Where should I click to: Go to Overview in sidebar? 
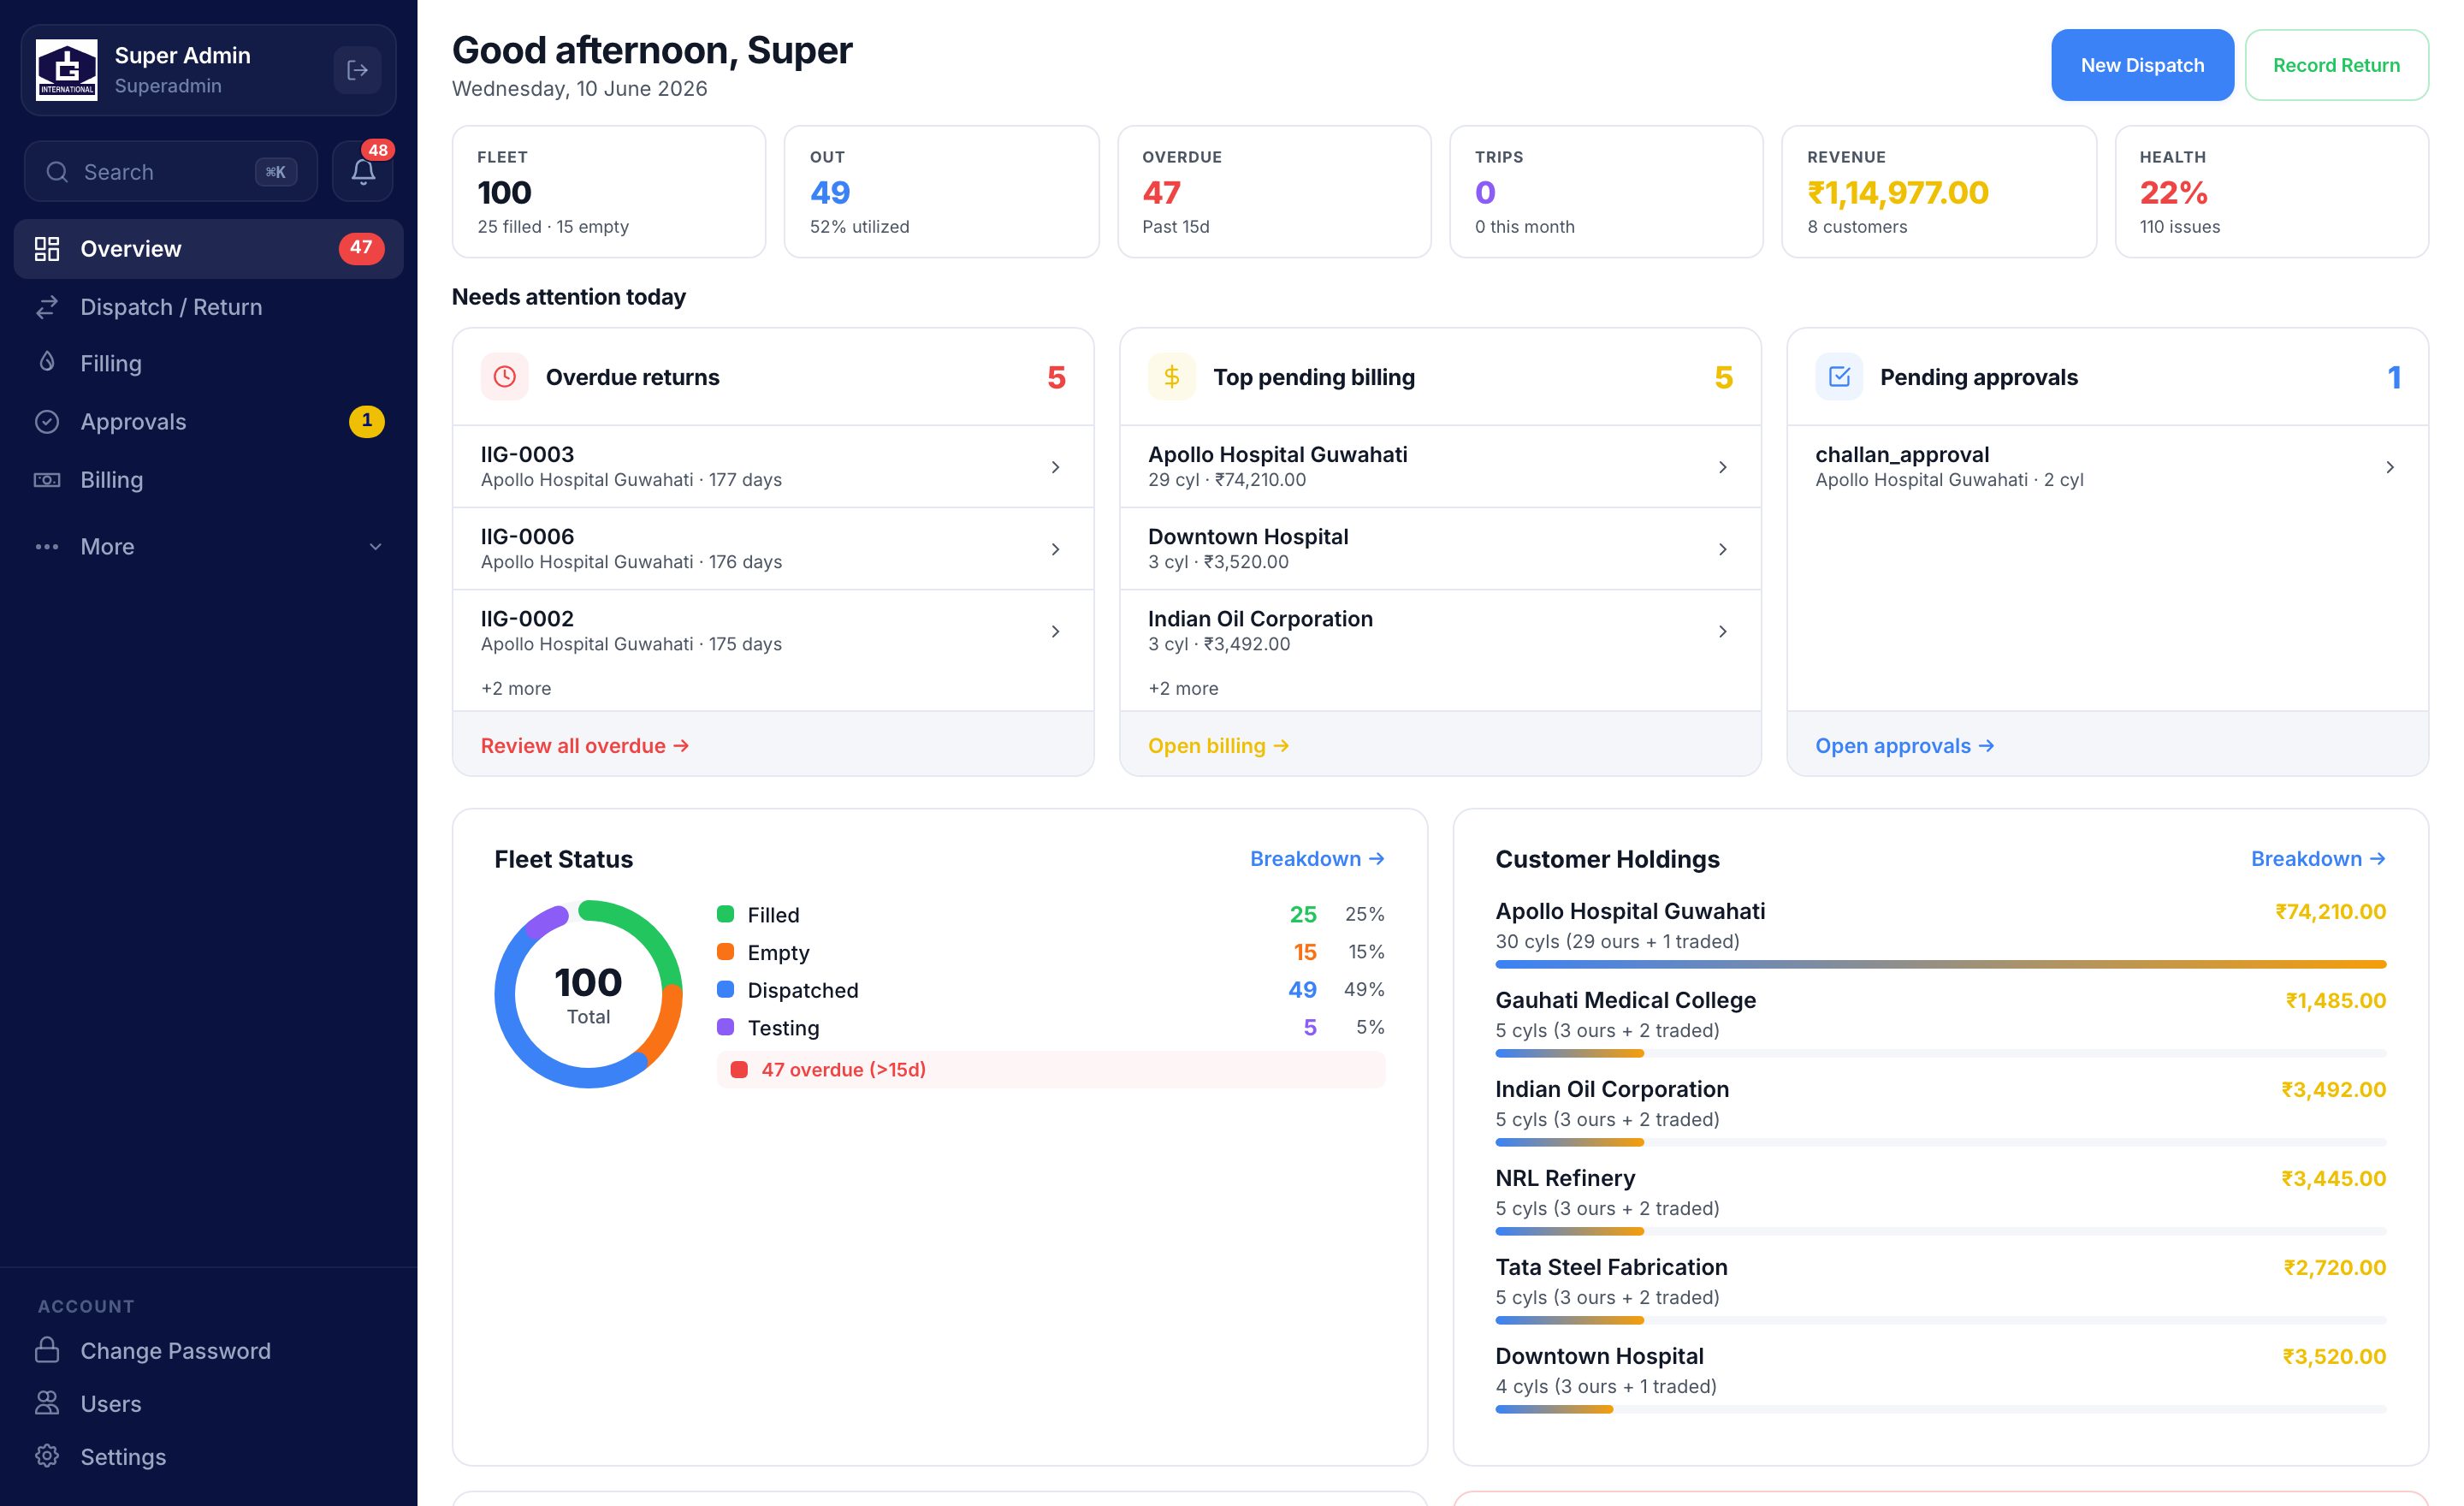point(209,249)
